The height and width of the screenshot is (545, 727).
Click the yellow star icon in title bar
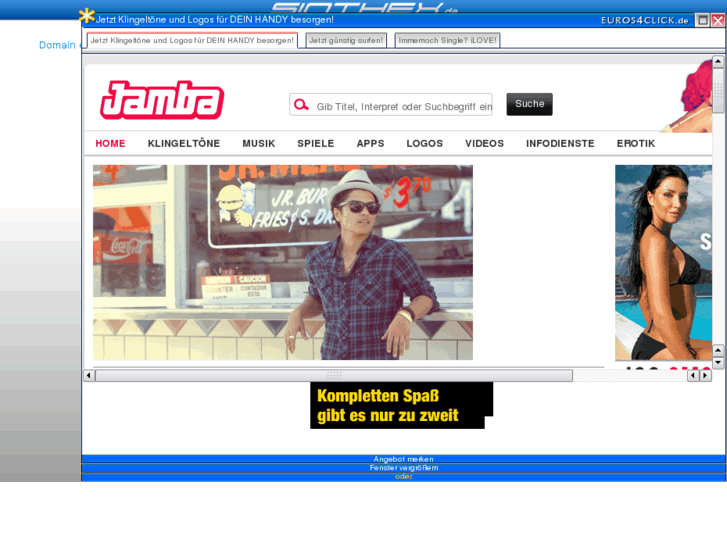click(87, 16)
